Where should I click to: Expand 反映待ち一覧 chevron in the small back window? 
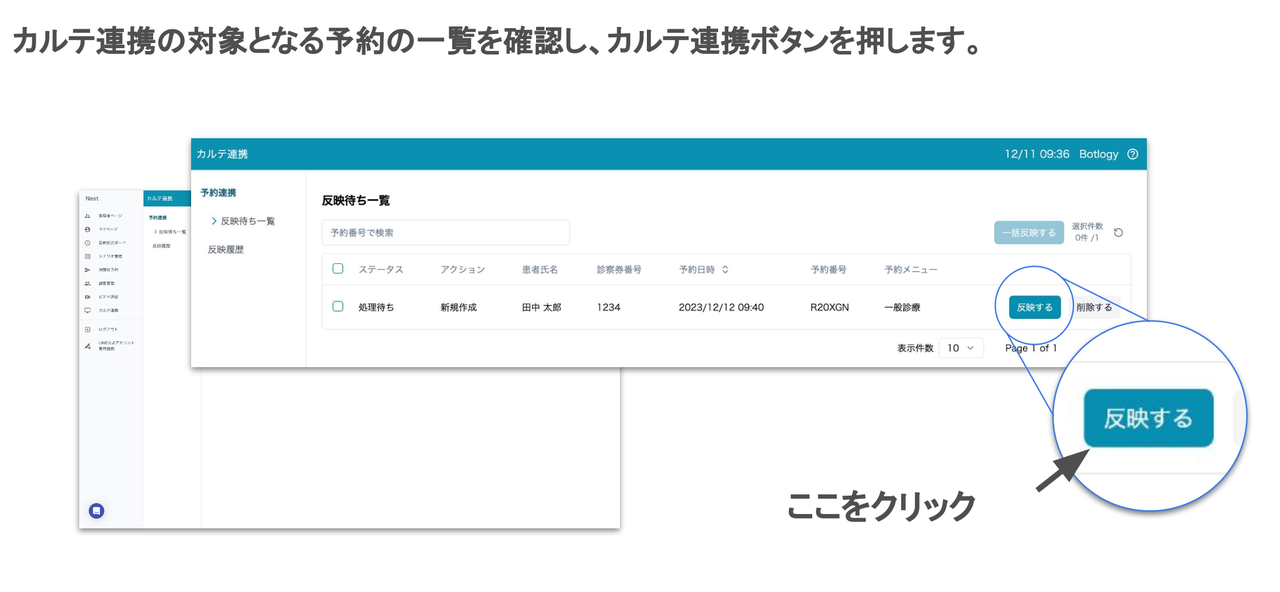155,232
